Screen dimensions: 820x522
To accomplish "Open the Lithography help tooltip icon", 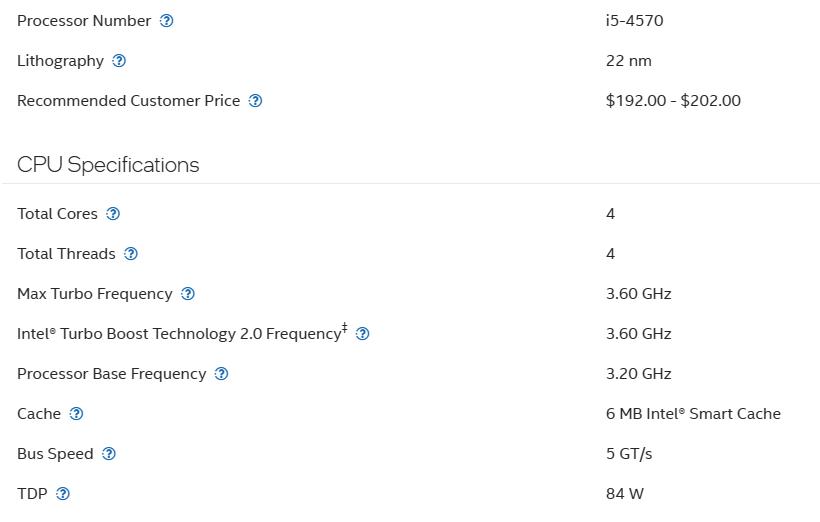I will click(119, 61).
